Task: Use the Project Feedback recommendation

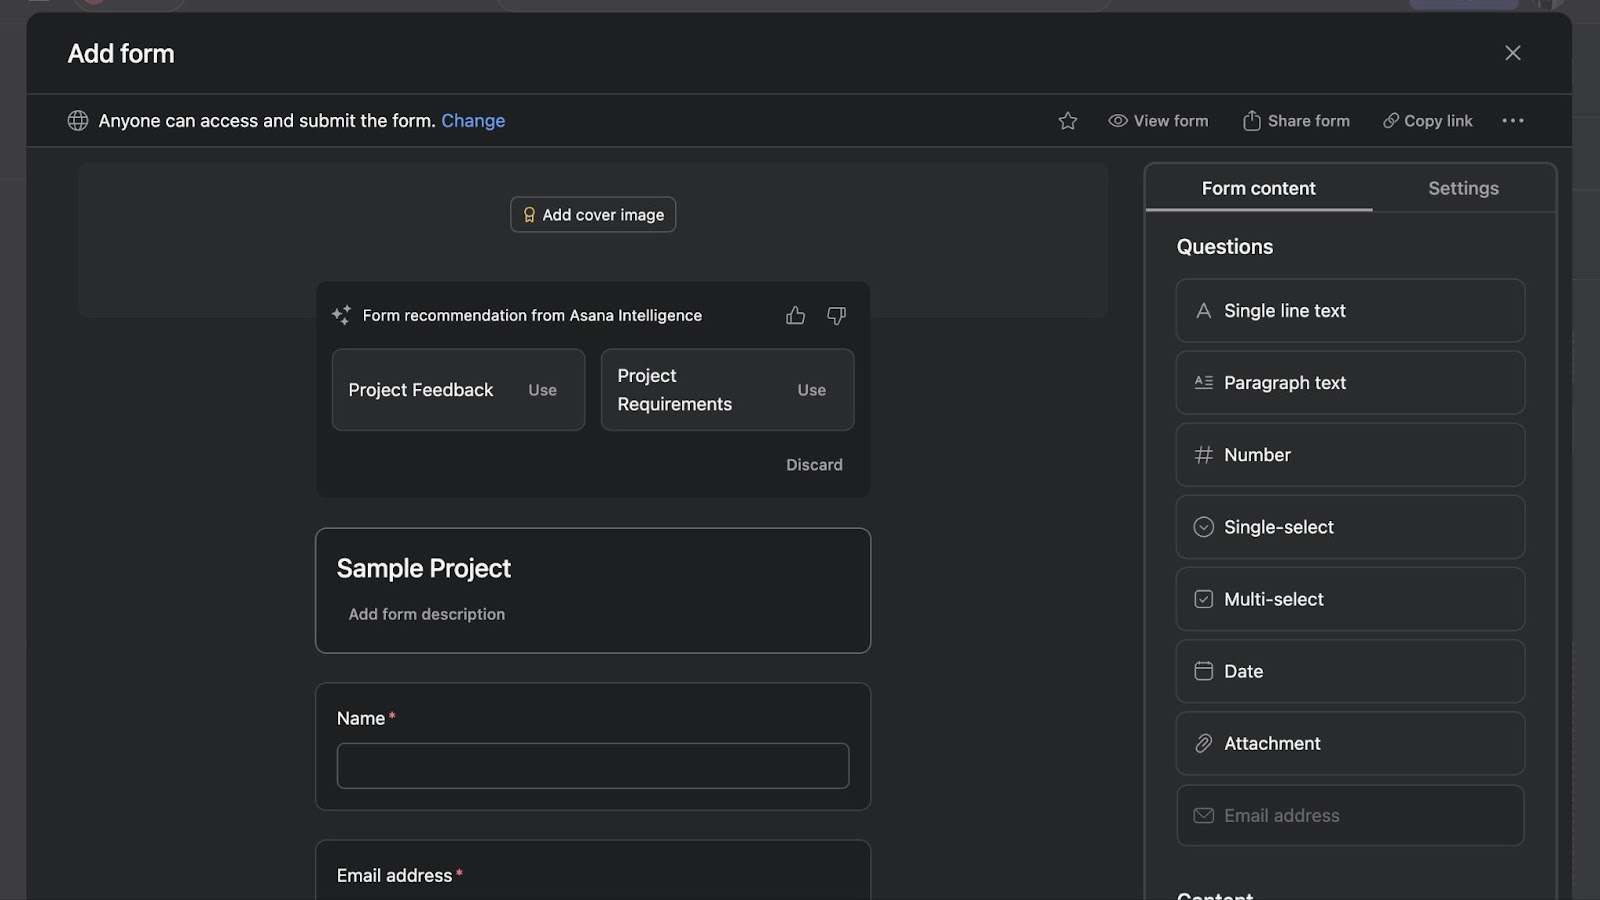Action: tap(542, 390)
